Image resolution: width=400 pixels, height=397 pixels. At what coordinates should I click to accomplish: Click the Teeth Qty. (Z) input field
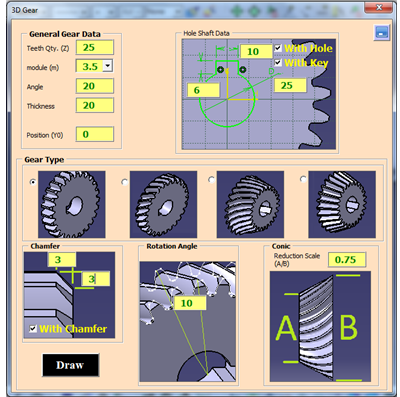pos(95,47)
